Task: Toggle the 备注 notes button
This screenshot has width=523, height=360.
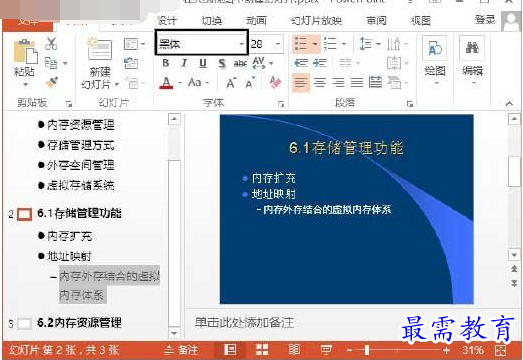Action: [x=181, y=350]
